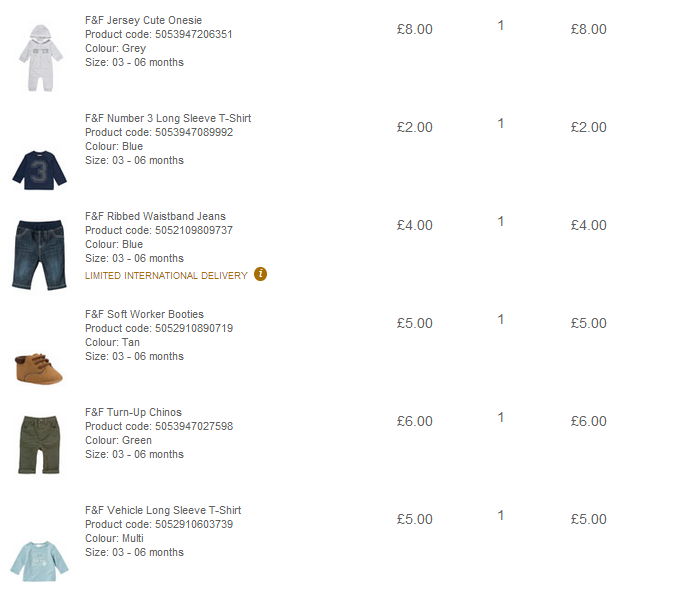Open the grey hooded onesie thumbnail
Viewport: 679px width, 593px height.
coord(41,58)
